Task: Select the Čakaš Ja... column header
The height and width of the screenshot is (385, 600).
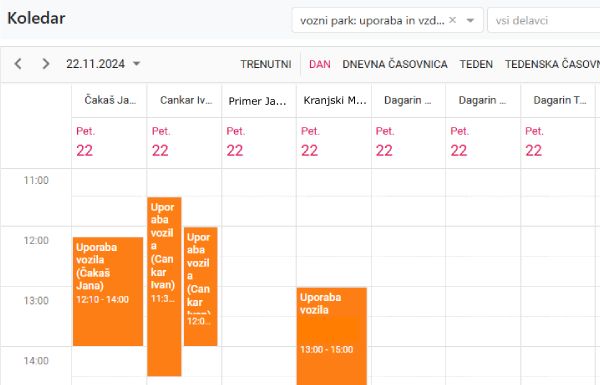Action: tap(110, 100)
